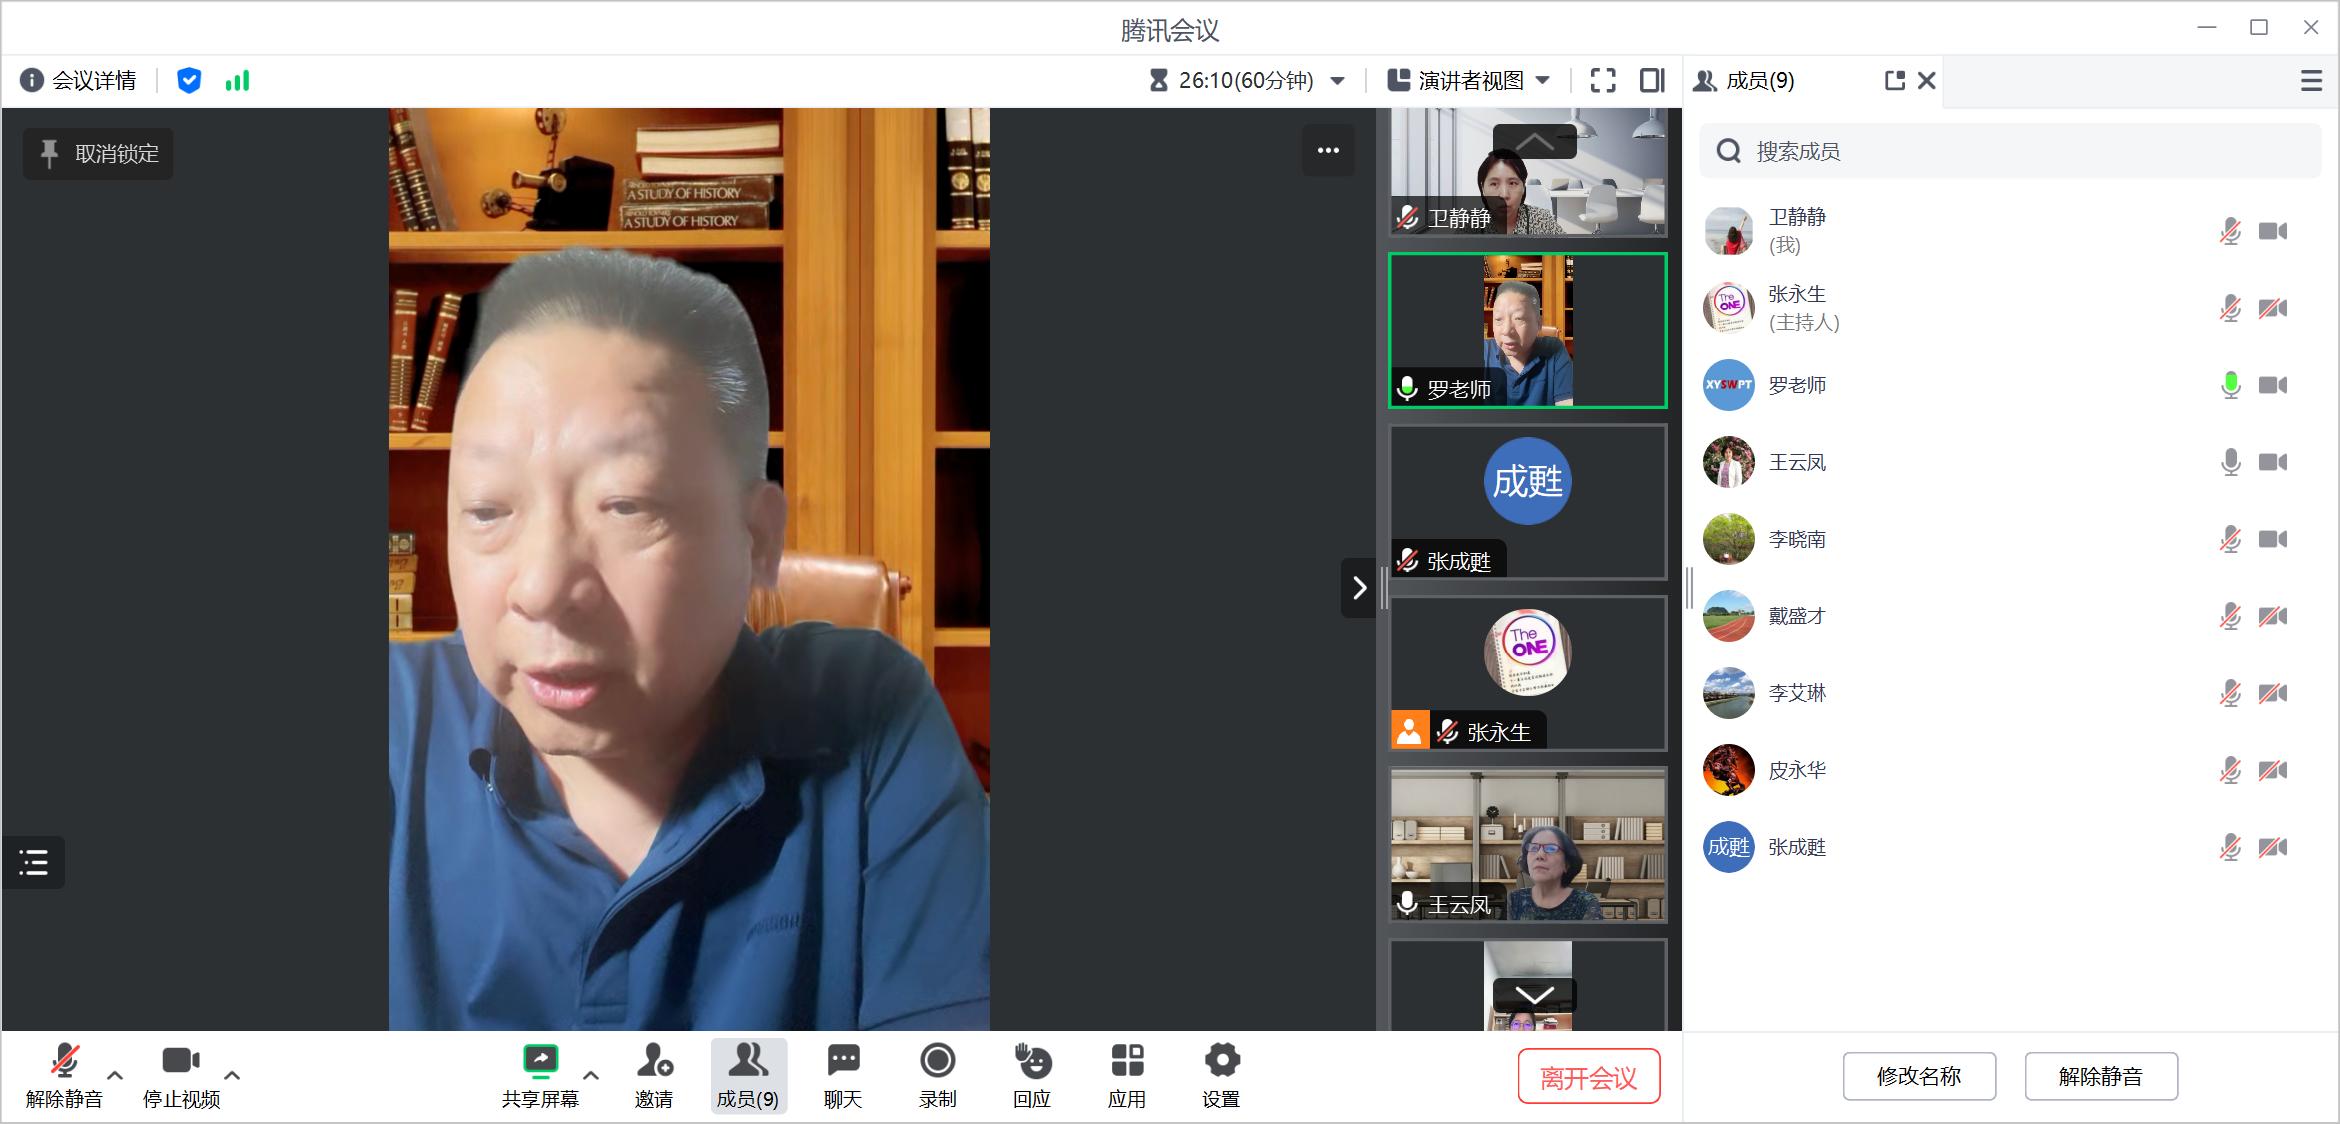Image resolution: width=2340 pixels, height=1124 pixels.
Task: Start recording with the record icon
Action: pos(937,1061)
